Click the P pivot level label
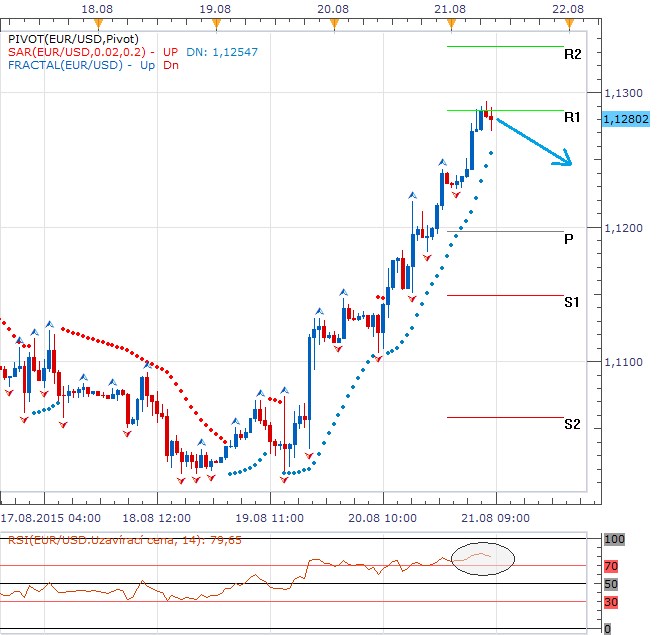The image size is (659, 635). (x=568, y=239)
